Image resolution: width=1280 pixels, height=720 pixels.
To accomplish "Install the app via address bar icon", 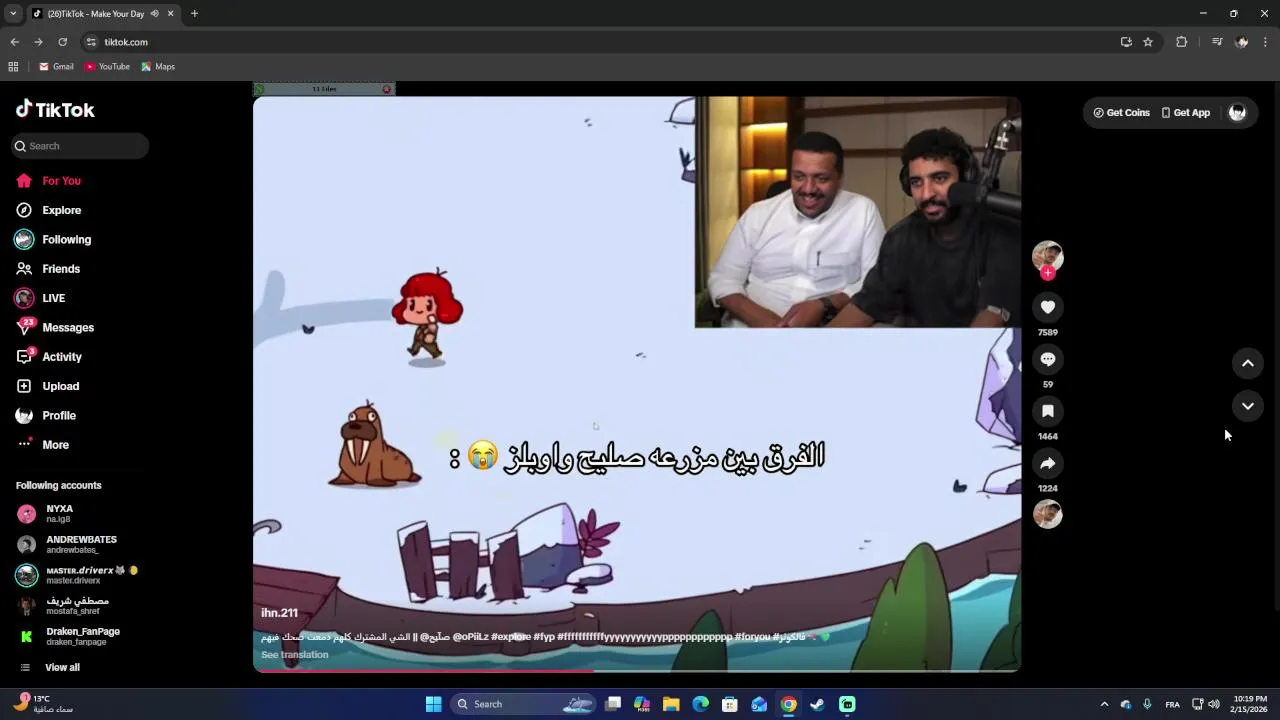I will tap(1126, 42).
